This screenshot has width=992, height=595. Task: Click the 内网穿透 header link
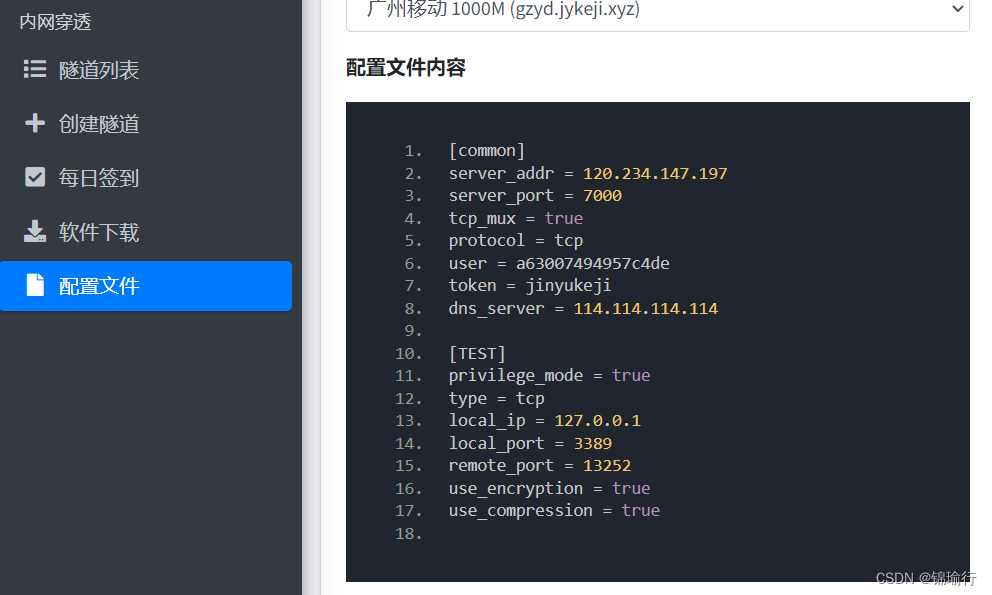(x=55, y=20)
